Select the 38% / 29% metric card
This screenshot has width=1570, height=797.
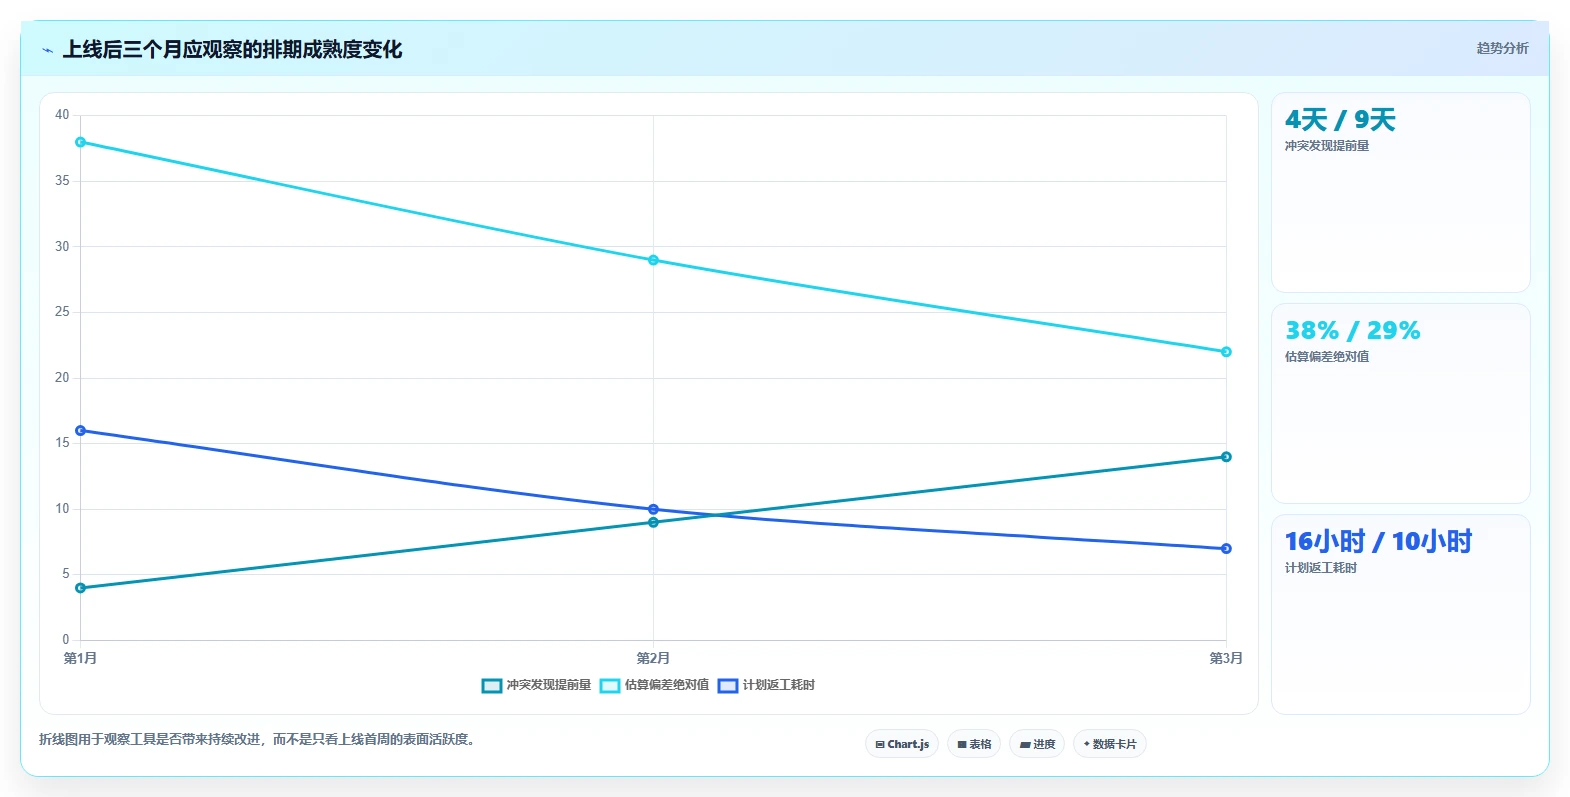(1401, 404)
